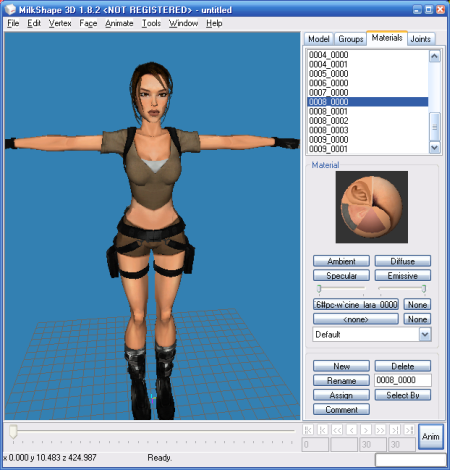Jump to first frame playback button
This screenshot has height=470, width=450.
click(308, 430)
